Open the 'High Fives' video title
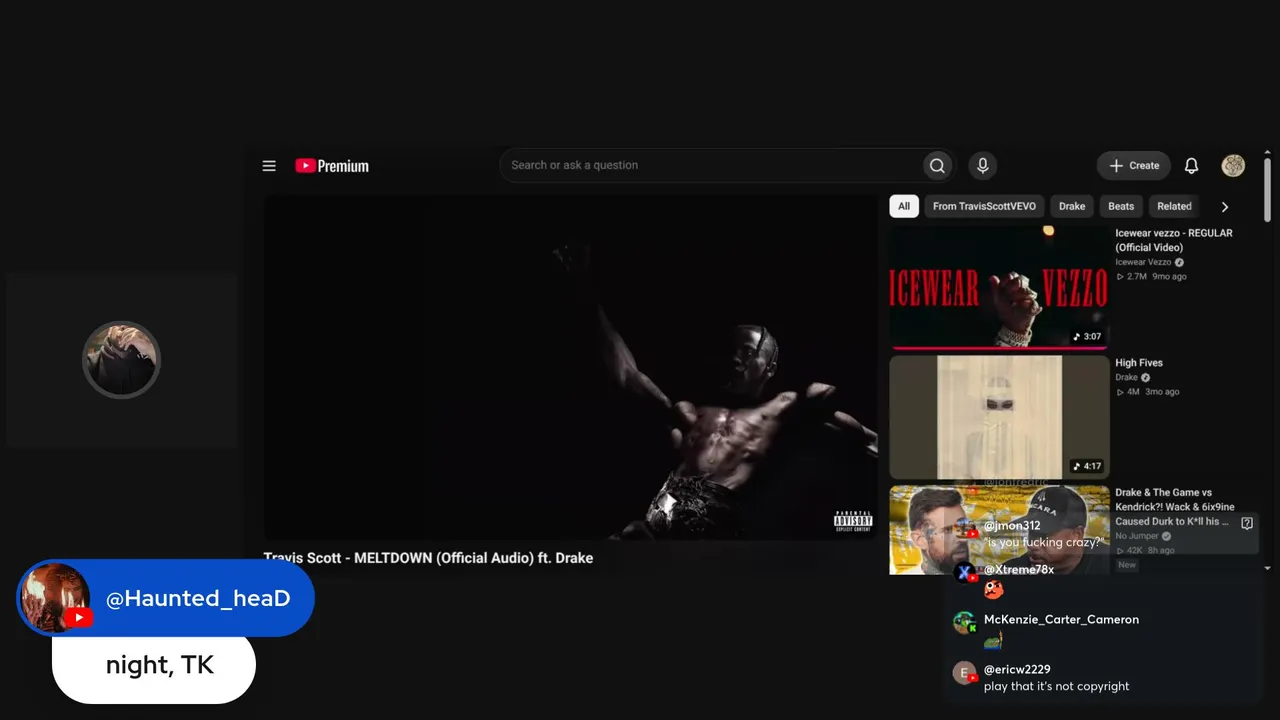 pyautogui.click(x=1139, y=363)
